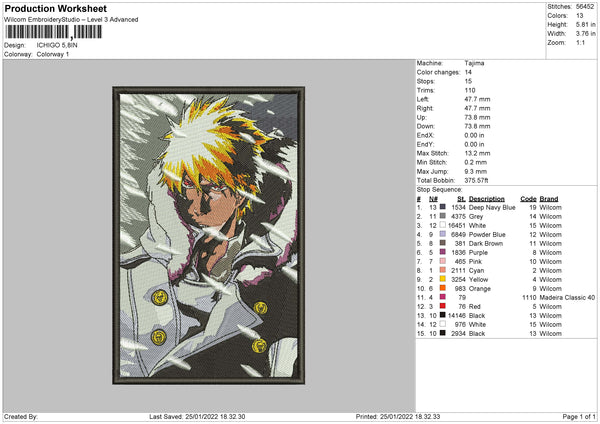This screenshot has height=424, width=600.
Task: Click the 'EndX:' label
Action: pyautogui.click(x=426, y=135)
